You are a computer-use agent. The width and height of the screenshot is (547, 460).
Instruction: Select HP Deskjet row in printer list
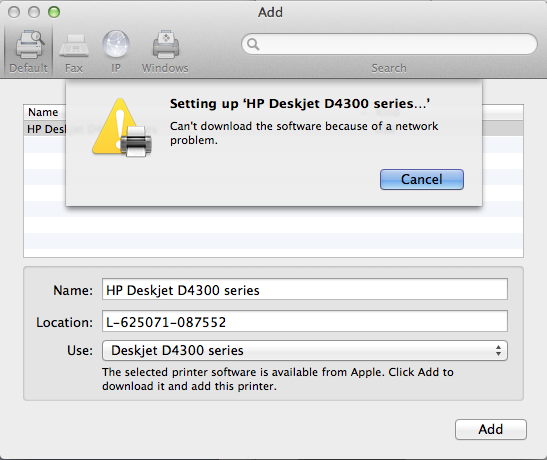coord(273,129)
